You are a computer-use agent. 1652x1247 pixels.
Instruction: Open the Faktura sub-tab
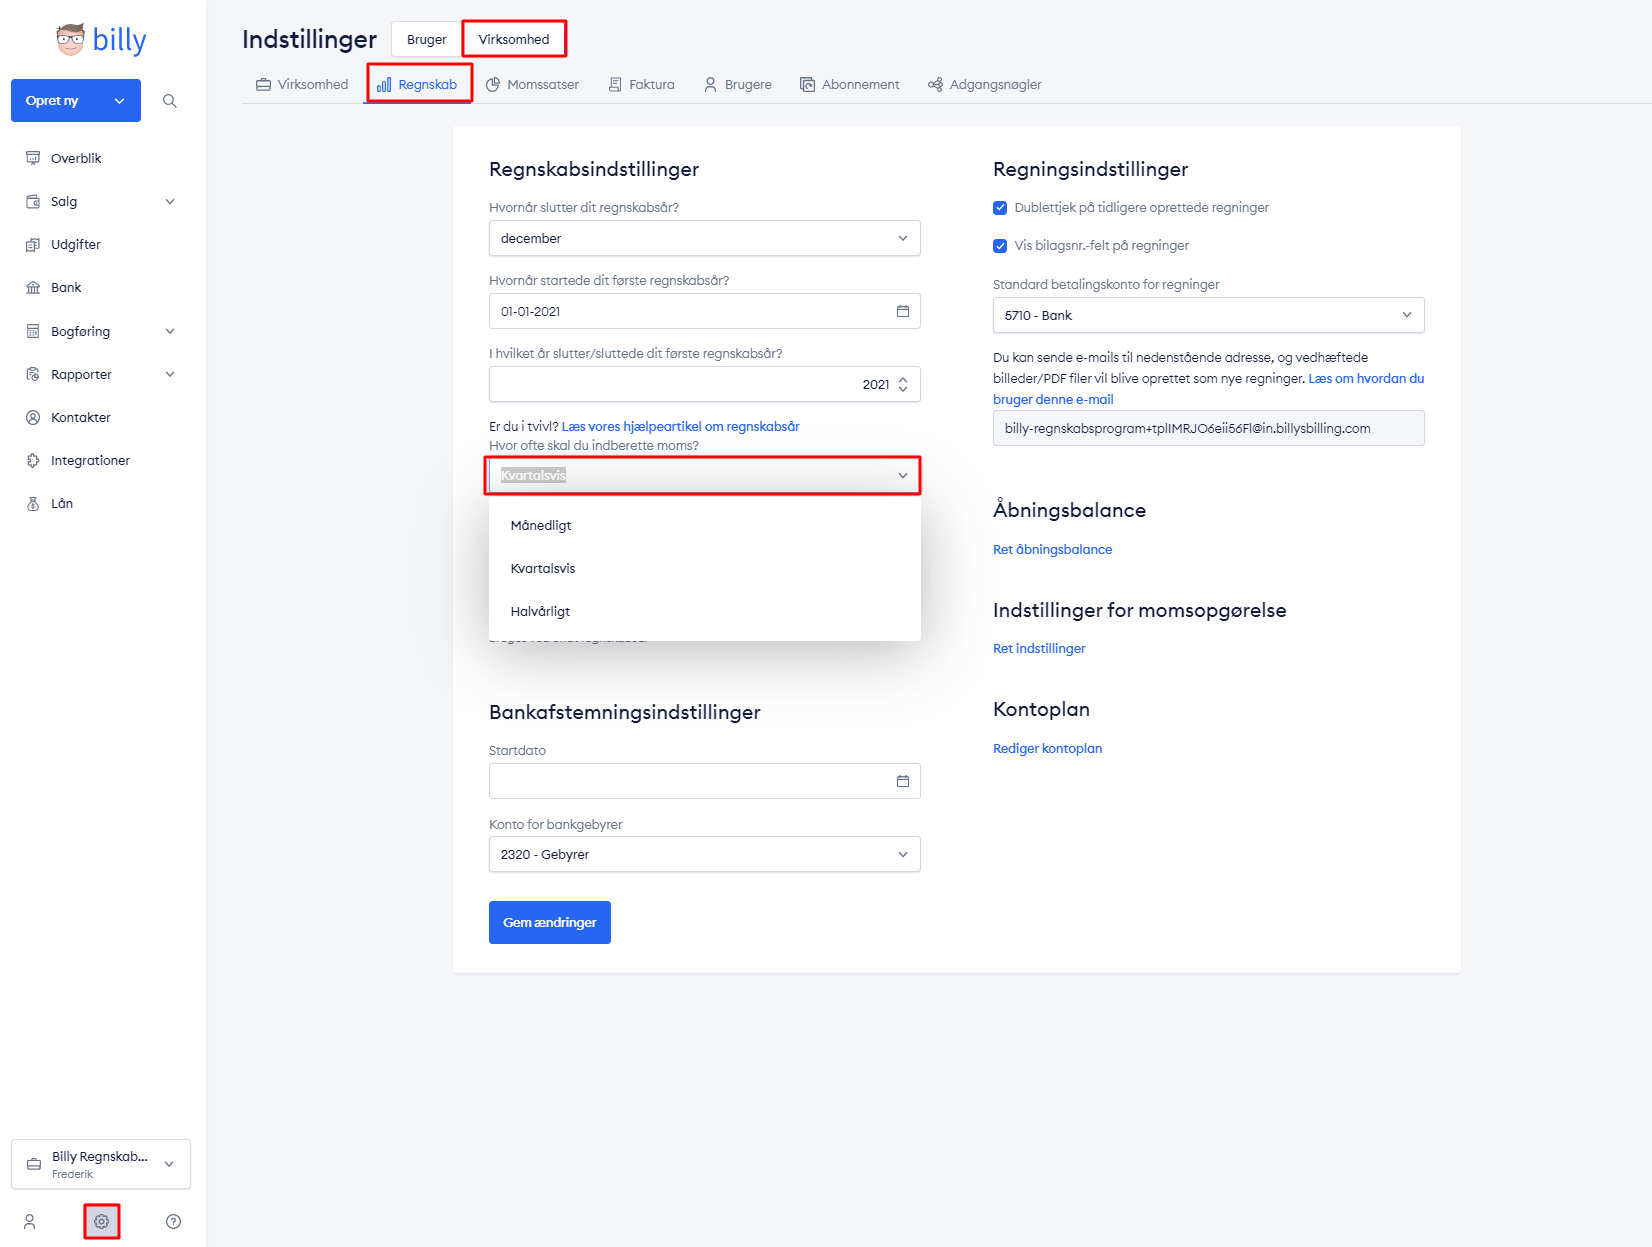[x=642, y=85]
